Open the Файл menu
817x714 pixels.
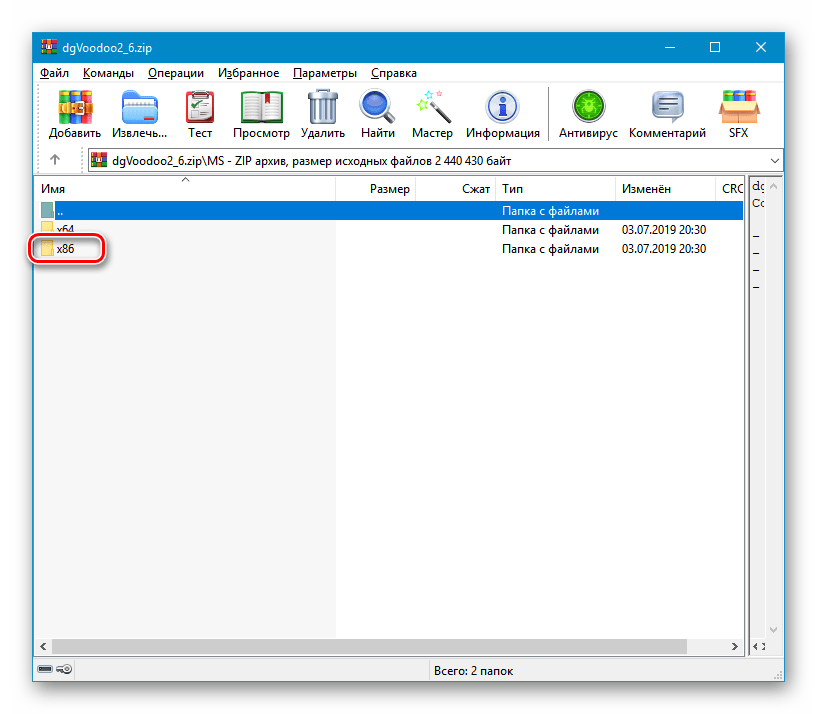tap(54, 73)
